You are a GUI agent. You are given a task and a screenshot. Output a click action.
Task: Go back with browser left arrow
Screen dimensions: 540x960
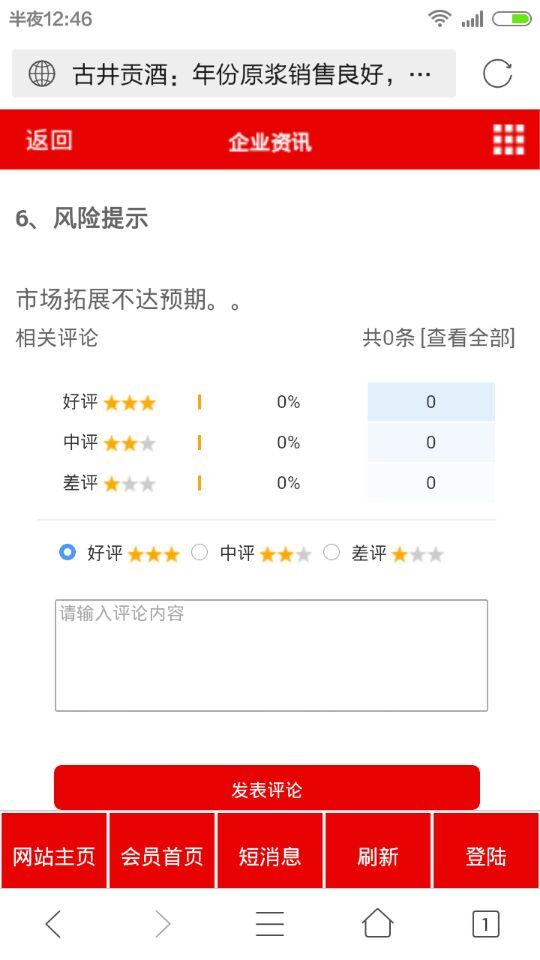tap(54, 923)
